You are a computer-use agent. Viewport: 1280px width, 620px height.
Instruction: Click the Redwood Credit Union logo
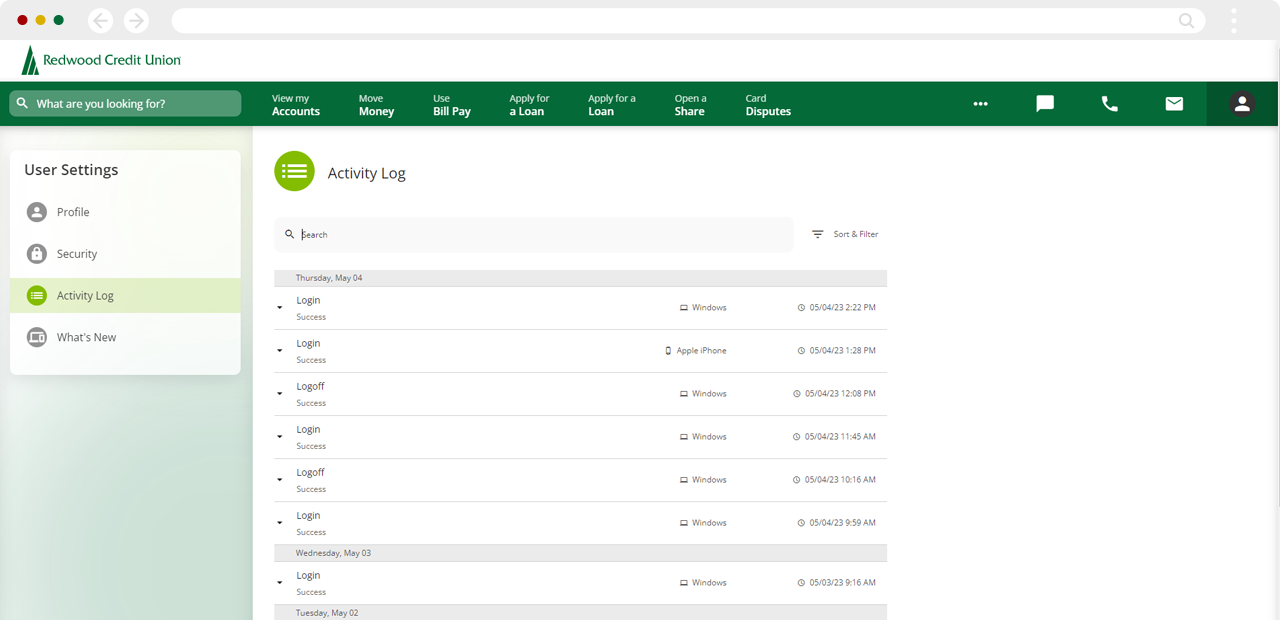click(101, 60)
